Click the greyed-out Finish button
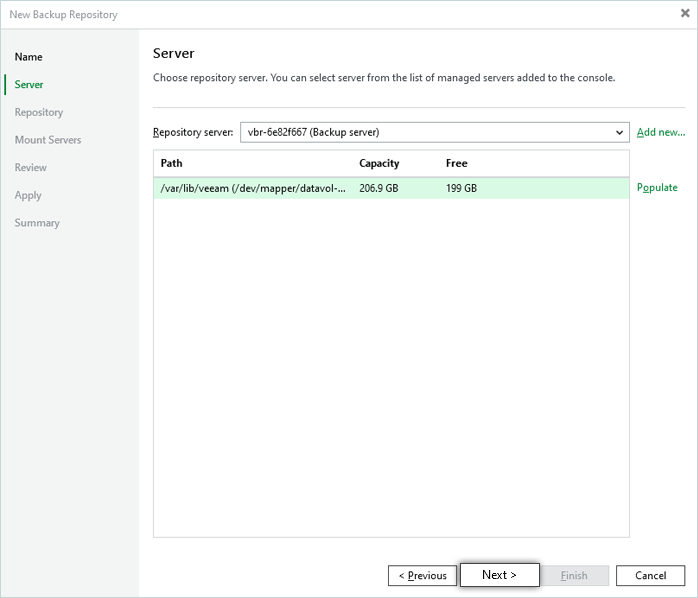This screenshot has height=598, width=698. coord(574,575)
